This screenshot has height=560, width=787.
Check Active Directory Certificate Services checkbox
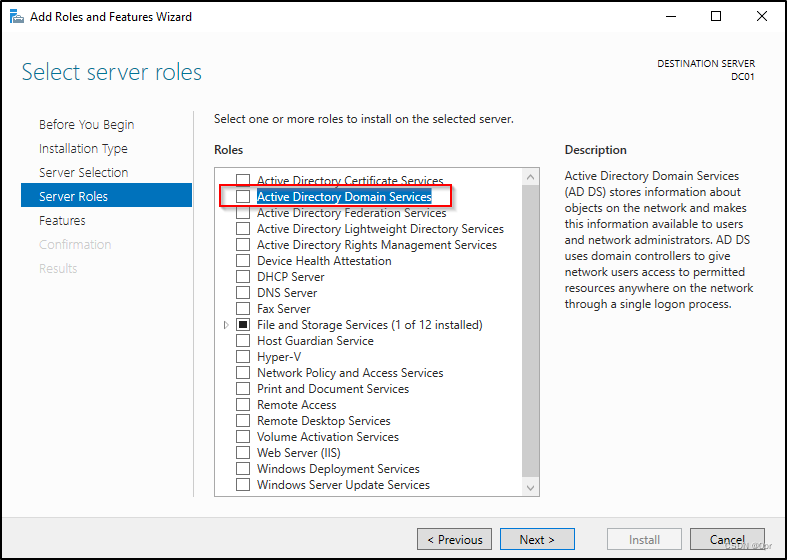tap(243, 181)
